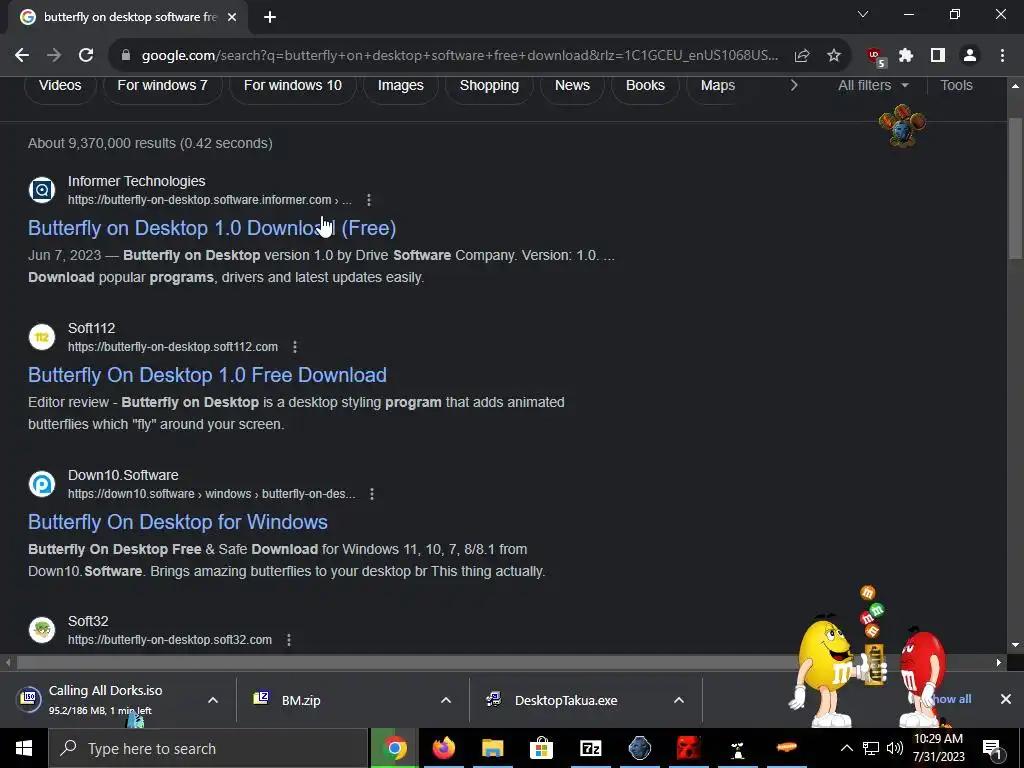
Task: Open Butterfly On Desktop 1.0 Free Download
Action: click(x=207, y=375)
